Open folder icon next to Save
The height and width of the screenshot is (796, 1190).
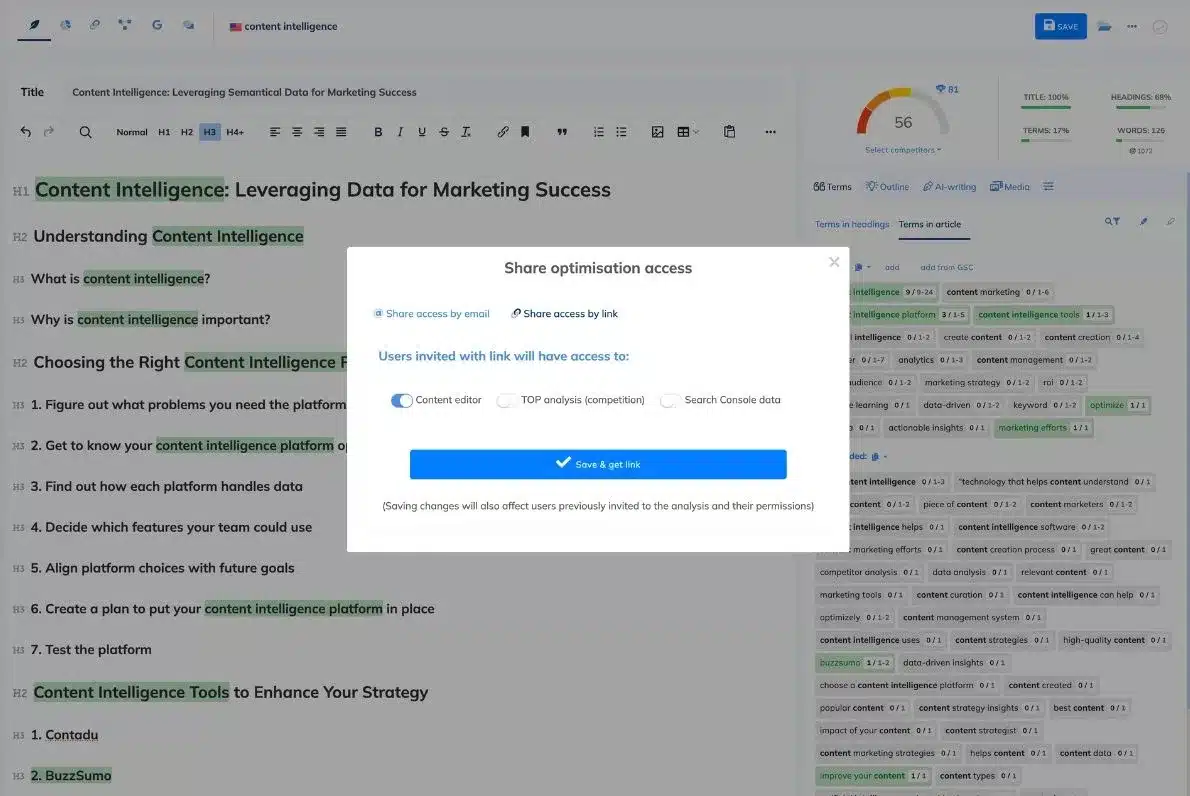point(1104,26)
